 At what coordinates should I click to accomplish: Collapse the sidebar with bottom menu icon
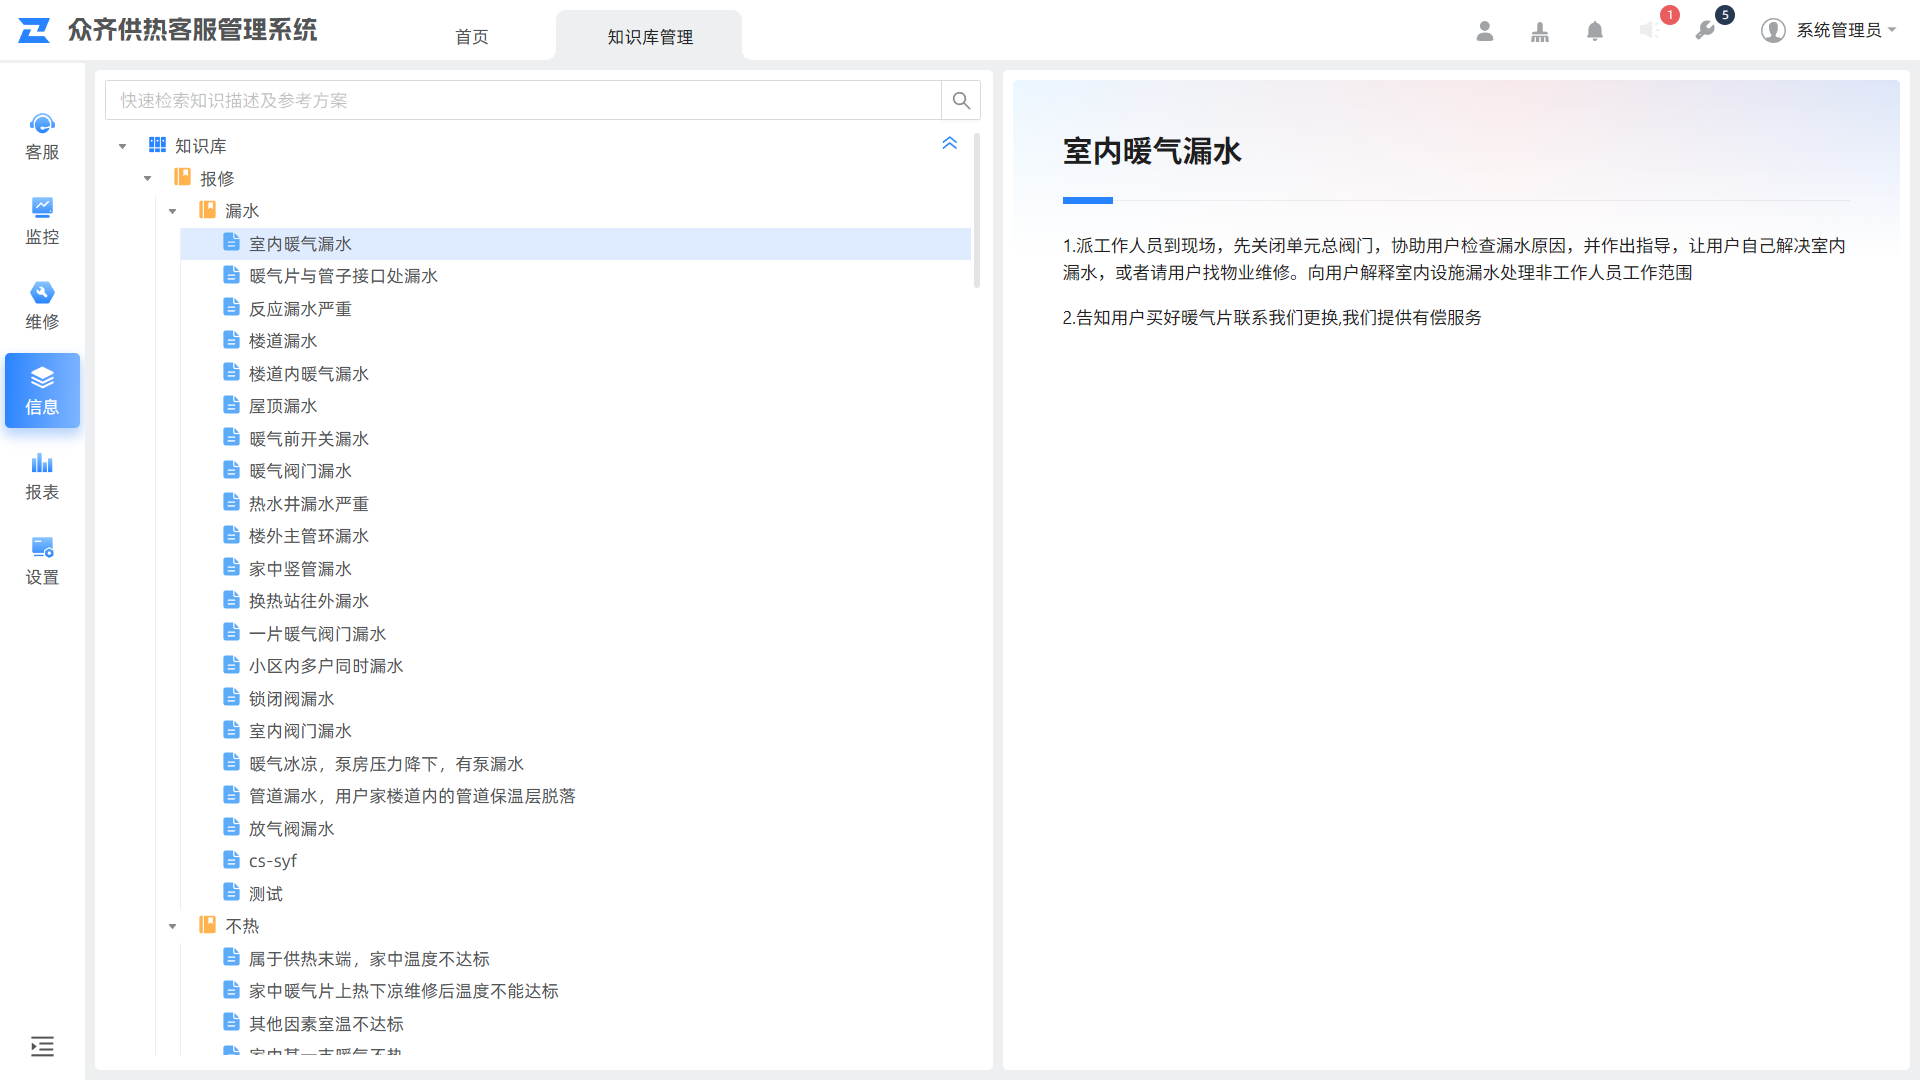(42, 1047)
